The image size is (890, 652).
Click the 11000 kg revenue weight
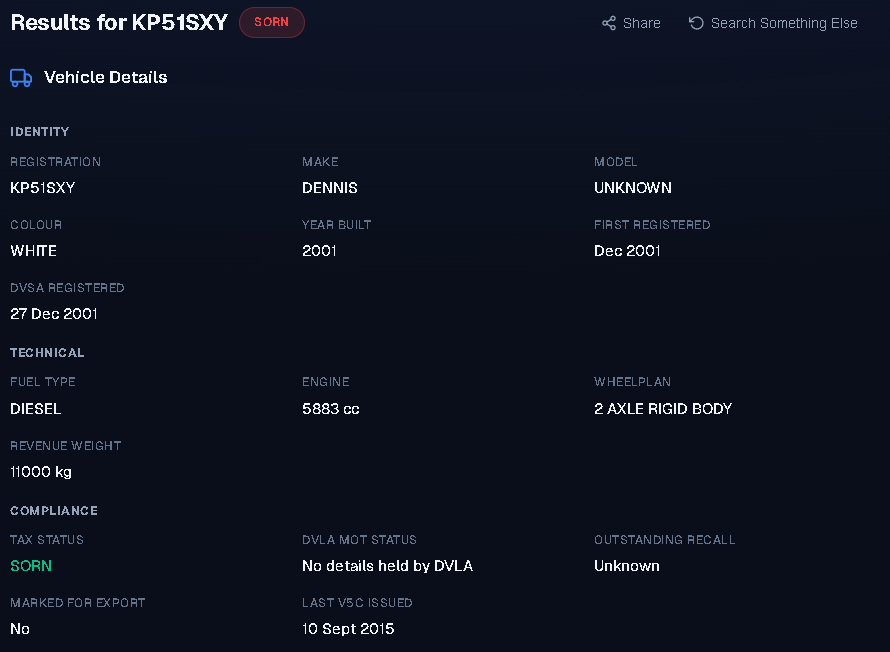pos(41,472)
